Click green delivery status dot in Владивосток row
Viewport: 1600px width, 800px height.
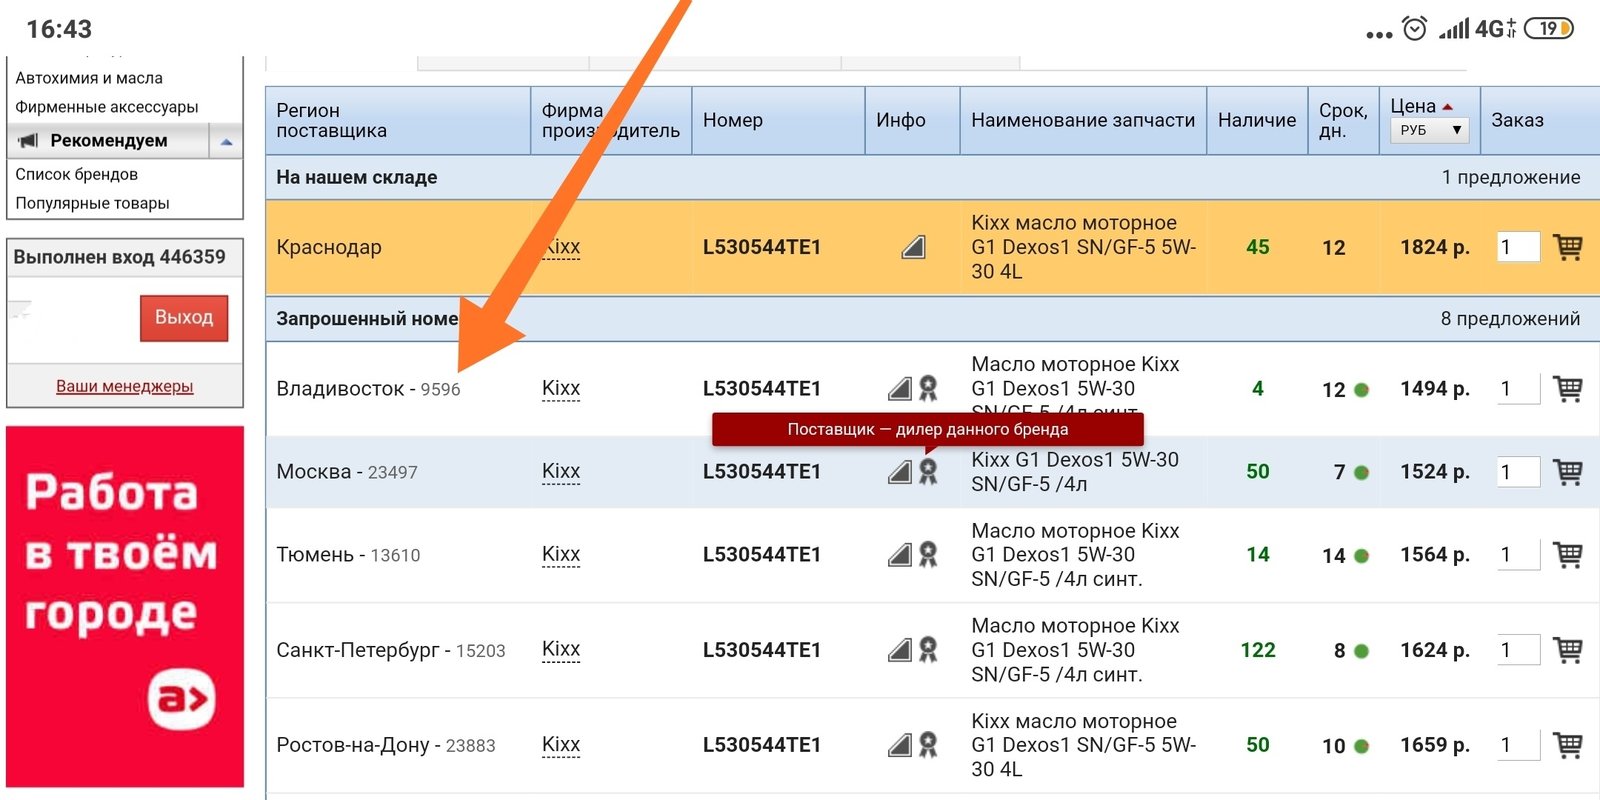pyautogui.click(x=1361, y=390)
